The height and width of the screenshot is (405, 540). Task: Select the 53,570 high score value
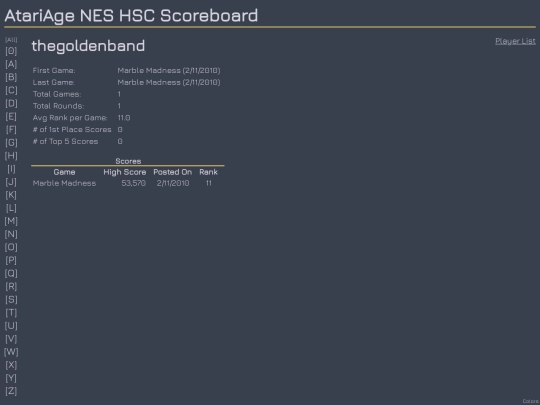click(x=134, y=183)
